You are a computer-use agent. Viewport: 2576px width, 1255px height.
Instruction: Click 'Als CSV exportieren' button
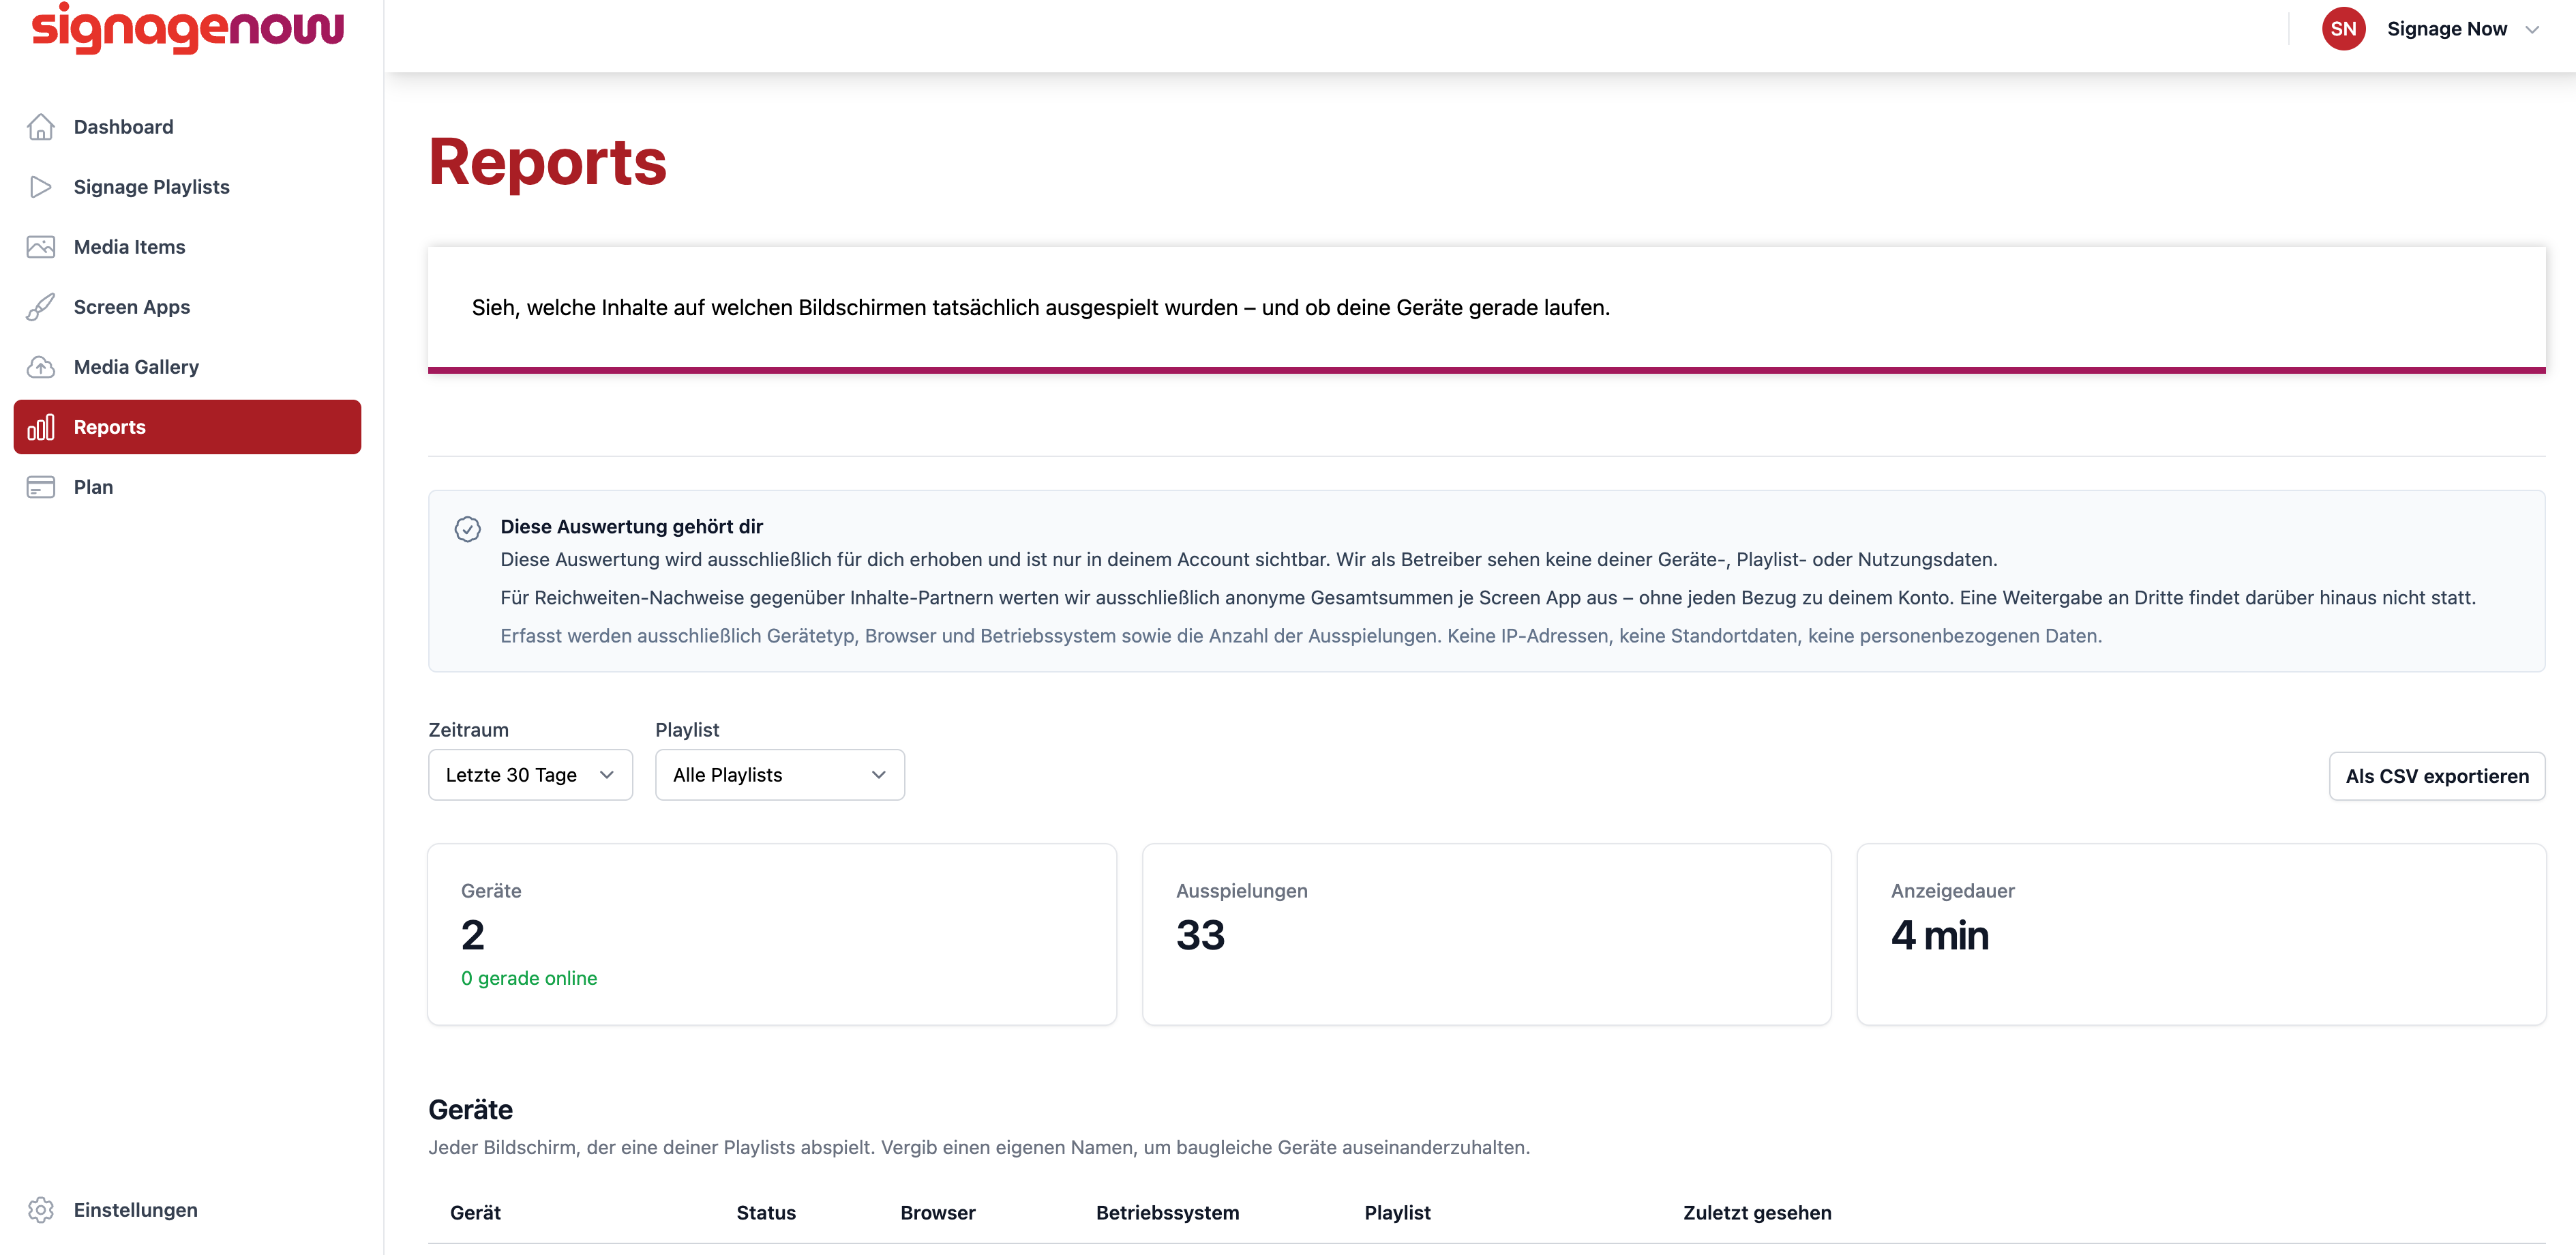2437,776
